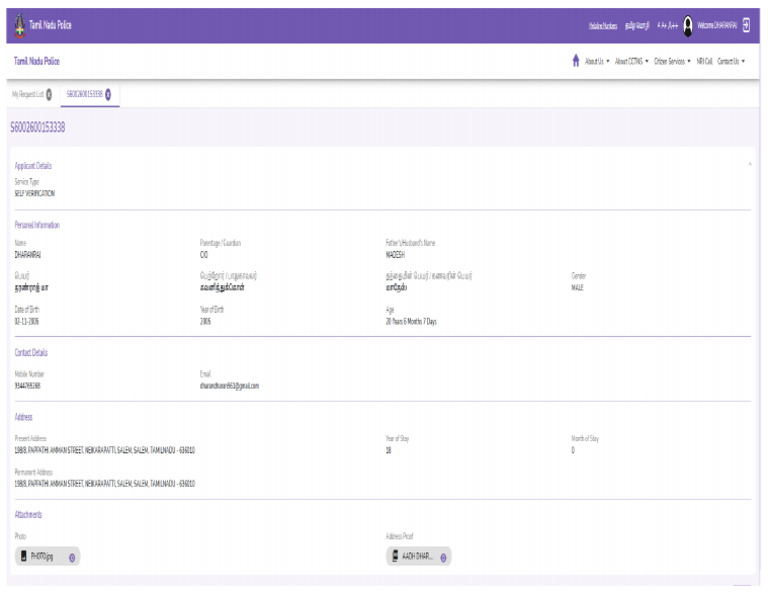Open the About CCTNS dropdown menu
The height and width of the screenshot is (594, 768).
[631, 61]
